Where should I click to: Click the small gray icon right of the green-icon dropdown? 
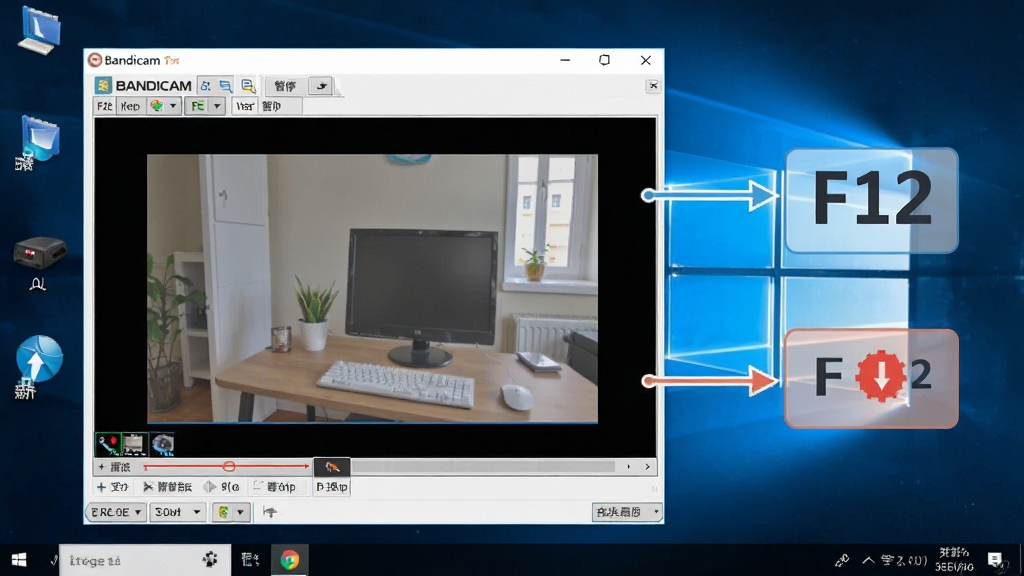click(x=270, y=512)
